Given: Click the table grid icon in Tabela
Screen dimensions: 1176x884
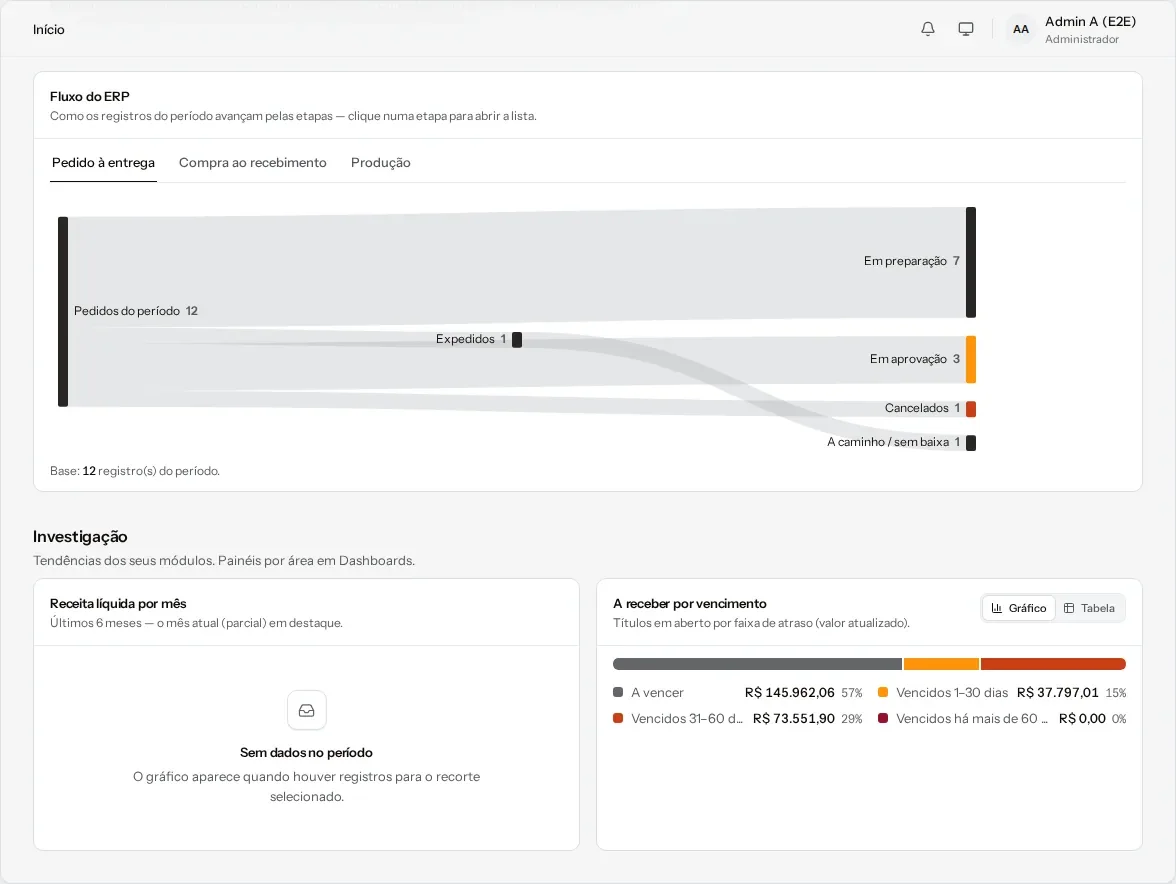Looking at the screenshot, I should point(1069,608).
